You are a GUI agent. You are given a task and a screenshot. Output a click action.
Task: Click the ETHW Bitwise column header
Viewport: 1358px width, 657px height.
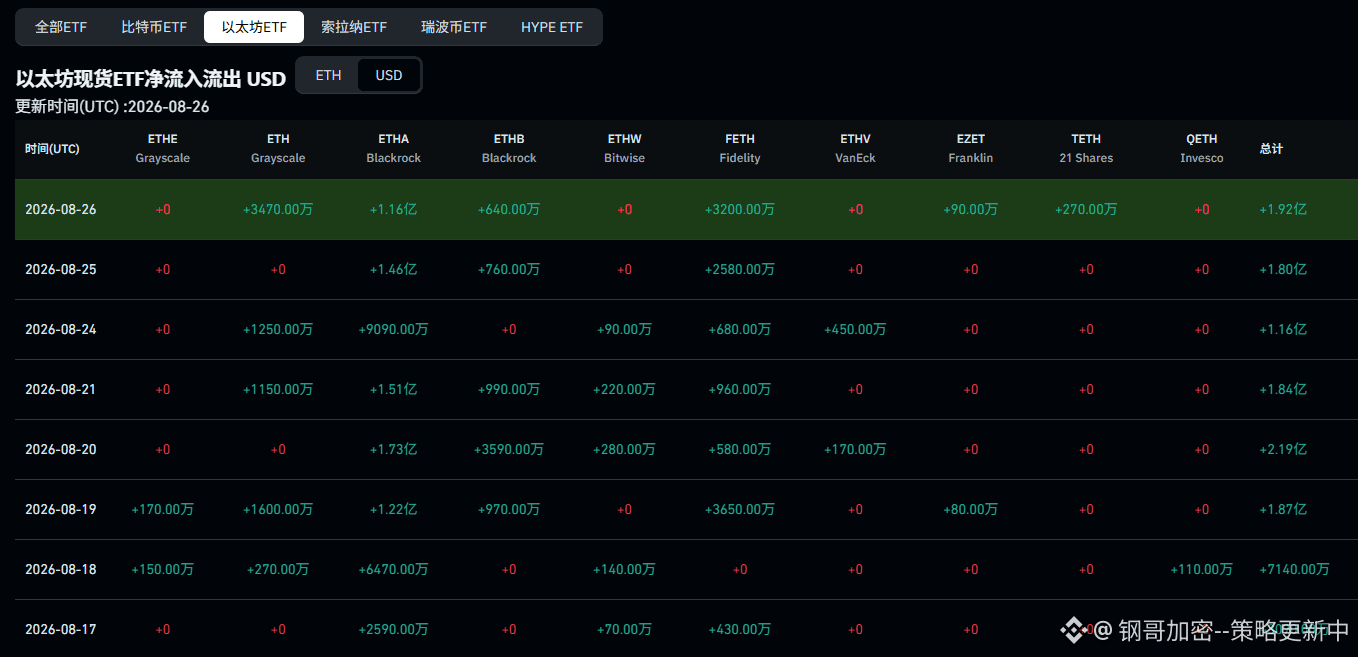pos(625,149)
